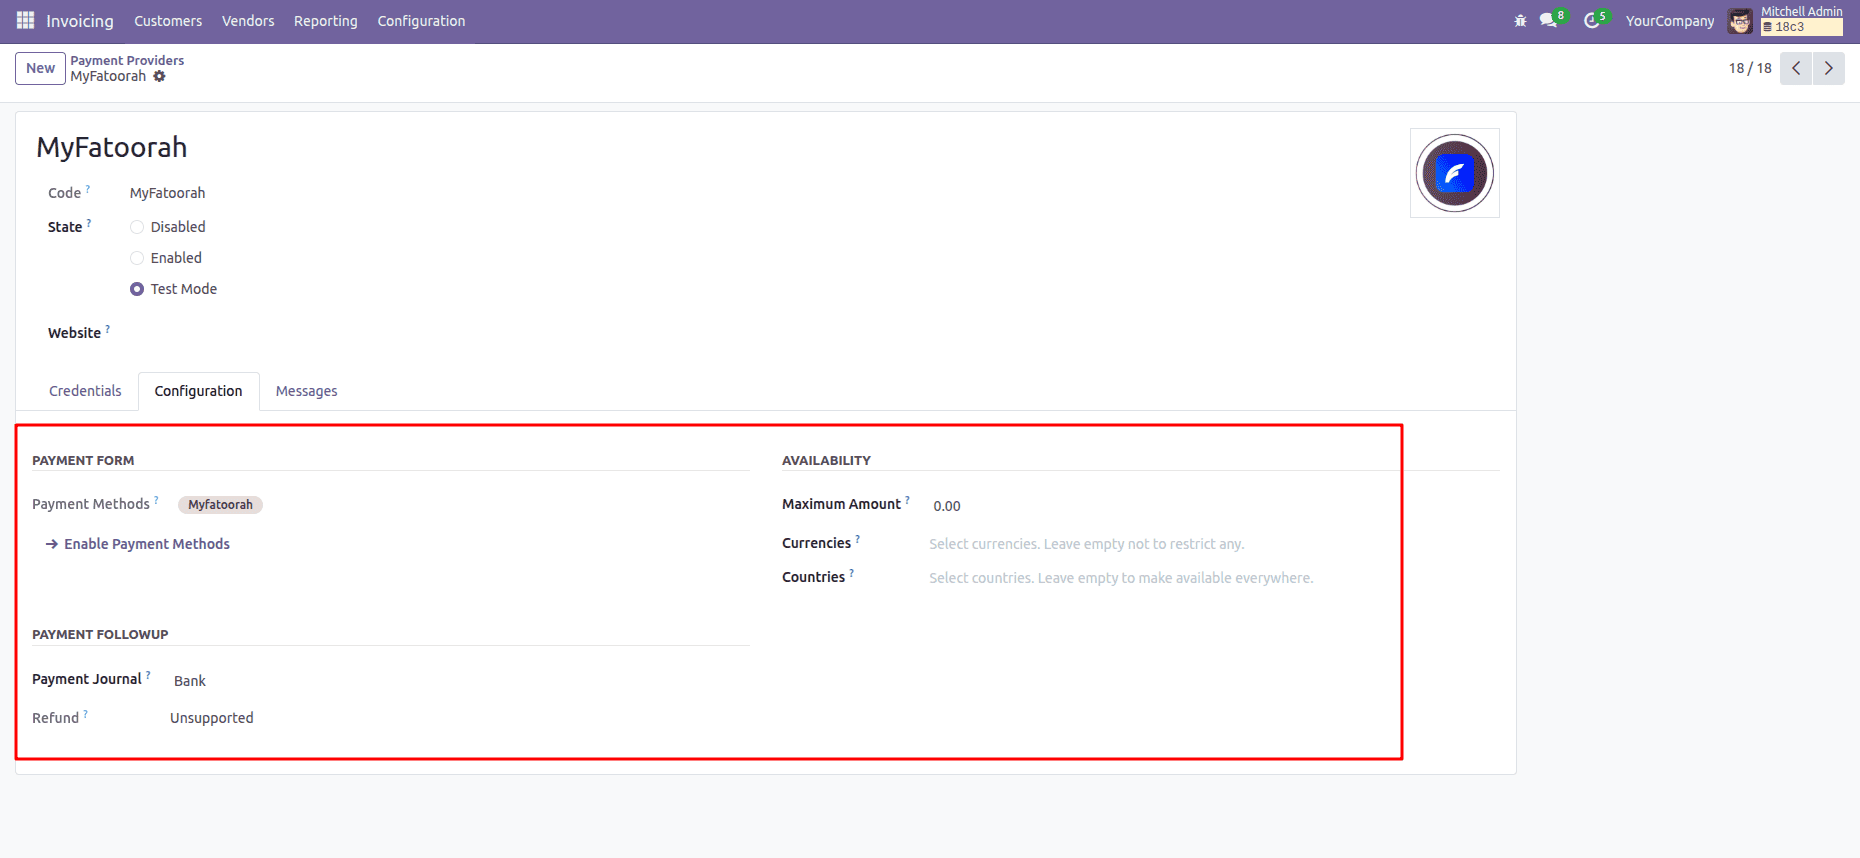Open the apps grid menu icon
Screen dimensions: 1860x858
pos(26,20)
